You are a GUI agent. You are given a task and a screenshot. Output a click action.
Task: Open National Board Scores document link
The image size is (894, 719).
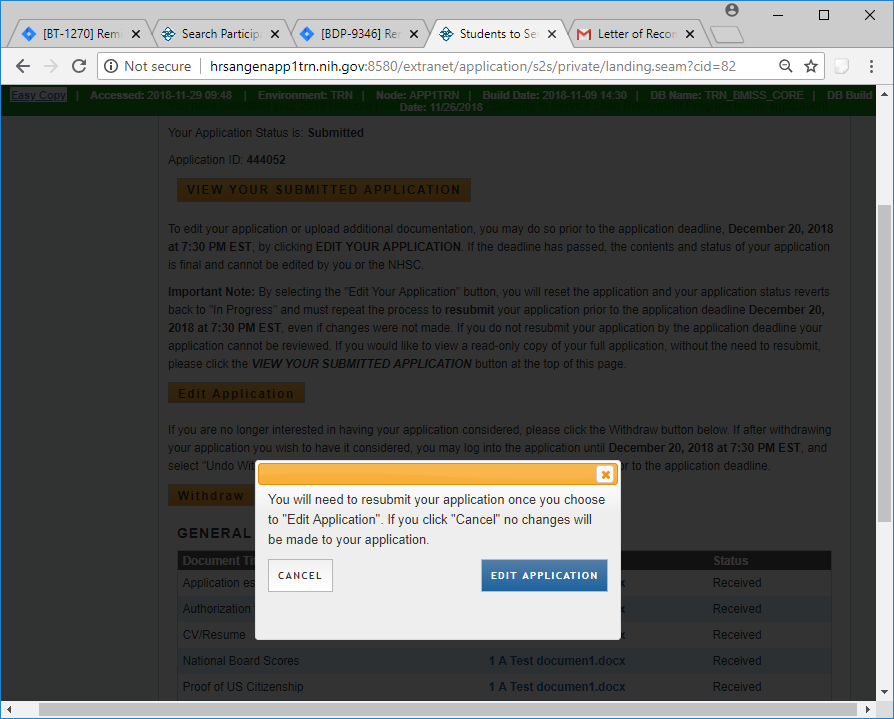point(556,661)
